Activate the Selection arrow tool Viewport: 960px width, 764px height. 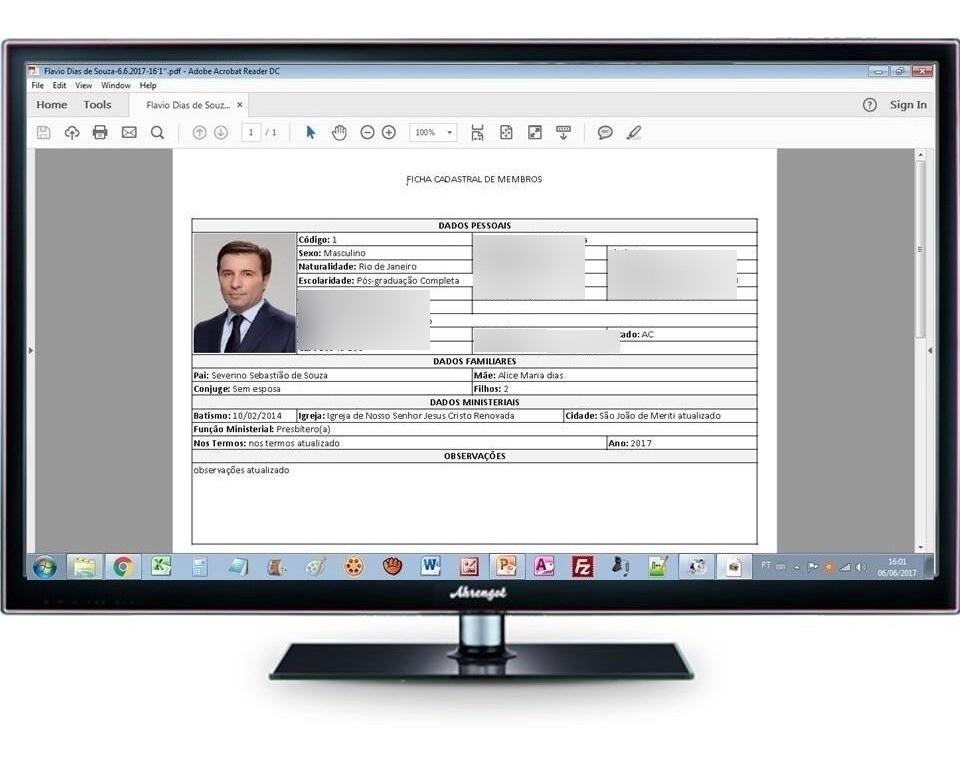(x=310, y=132)
